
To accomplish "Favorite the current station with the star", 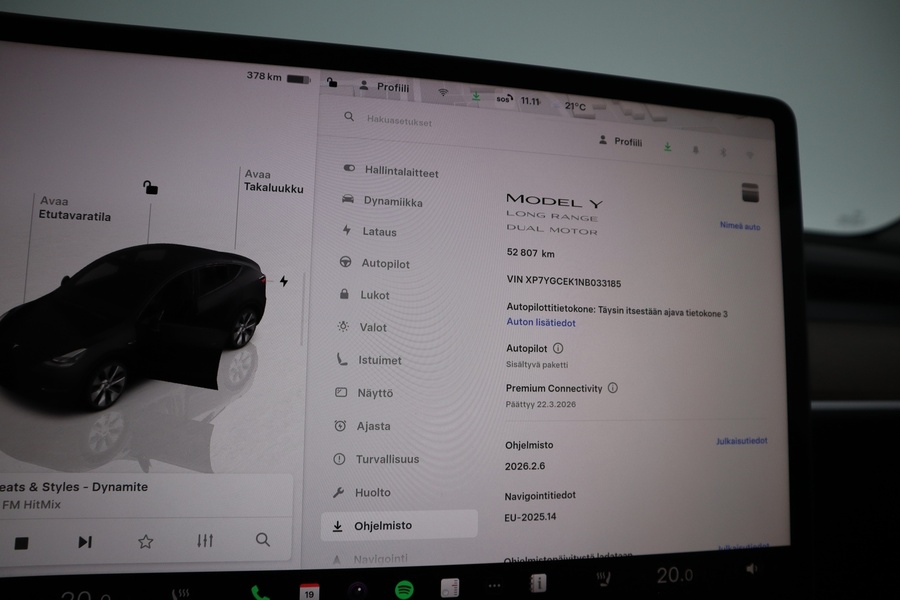I will [x=145, y=542].
